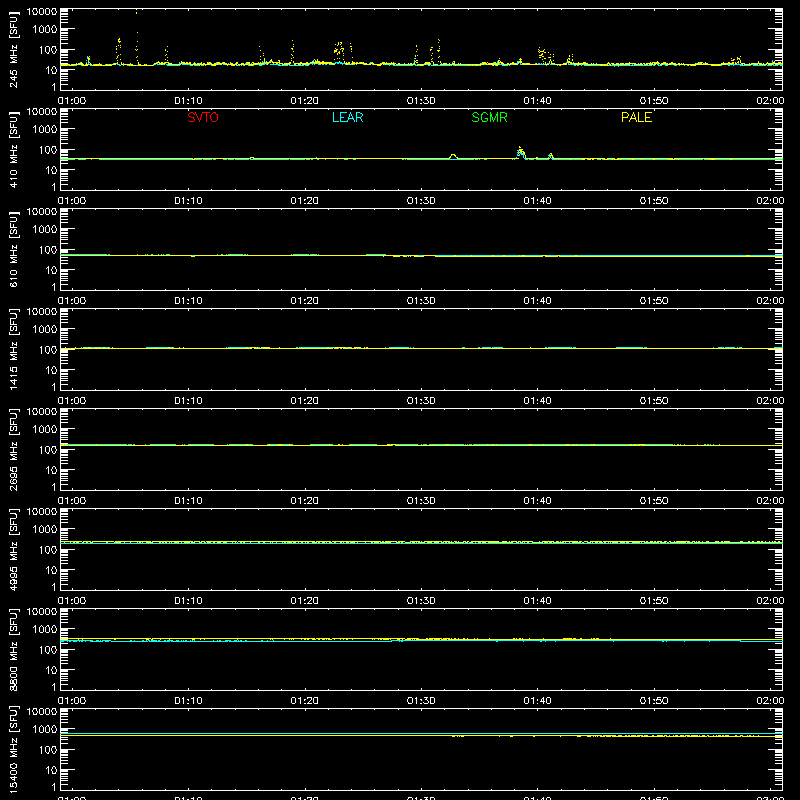Click the green SGMR station label
Screen dimensions: 800x800
point(489,117)
